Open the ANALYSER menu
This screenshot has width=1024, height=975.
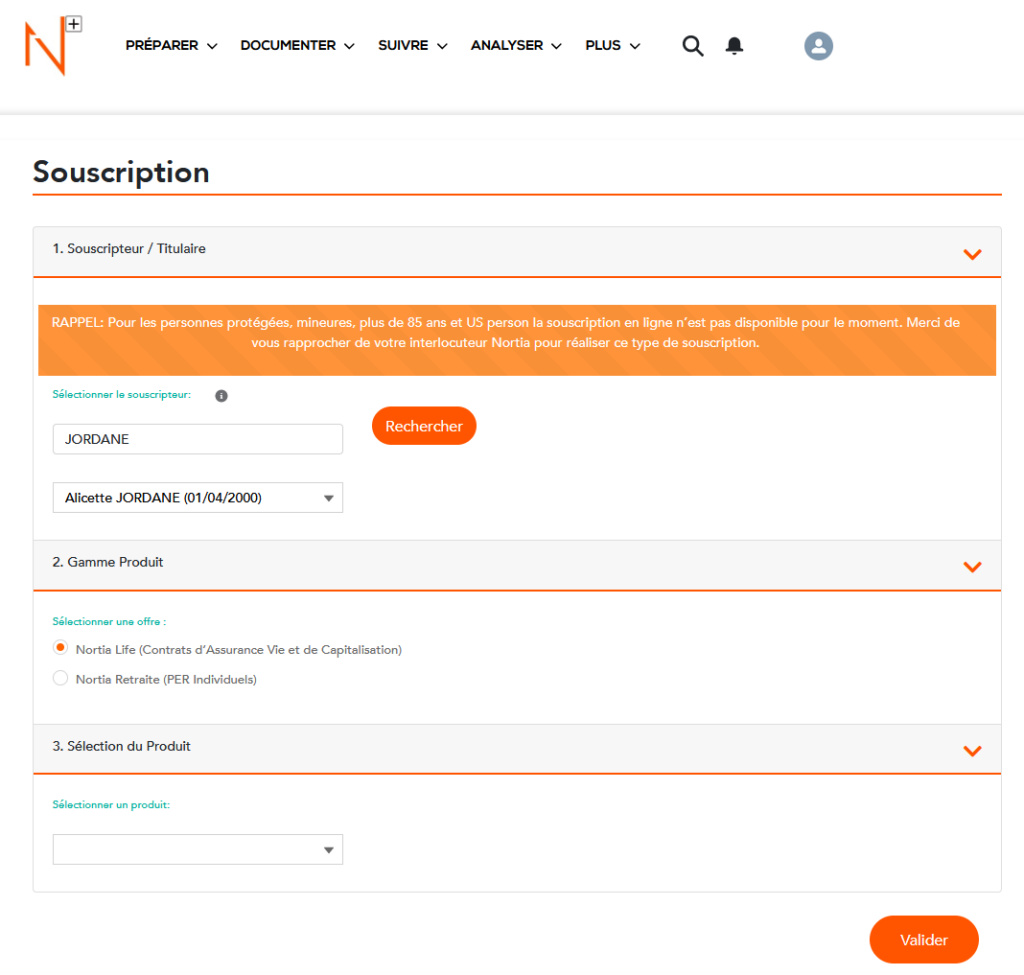click(x=516, y=46)
